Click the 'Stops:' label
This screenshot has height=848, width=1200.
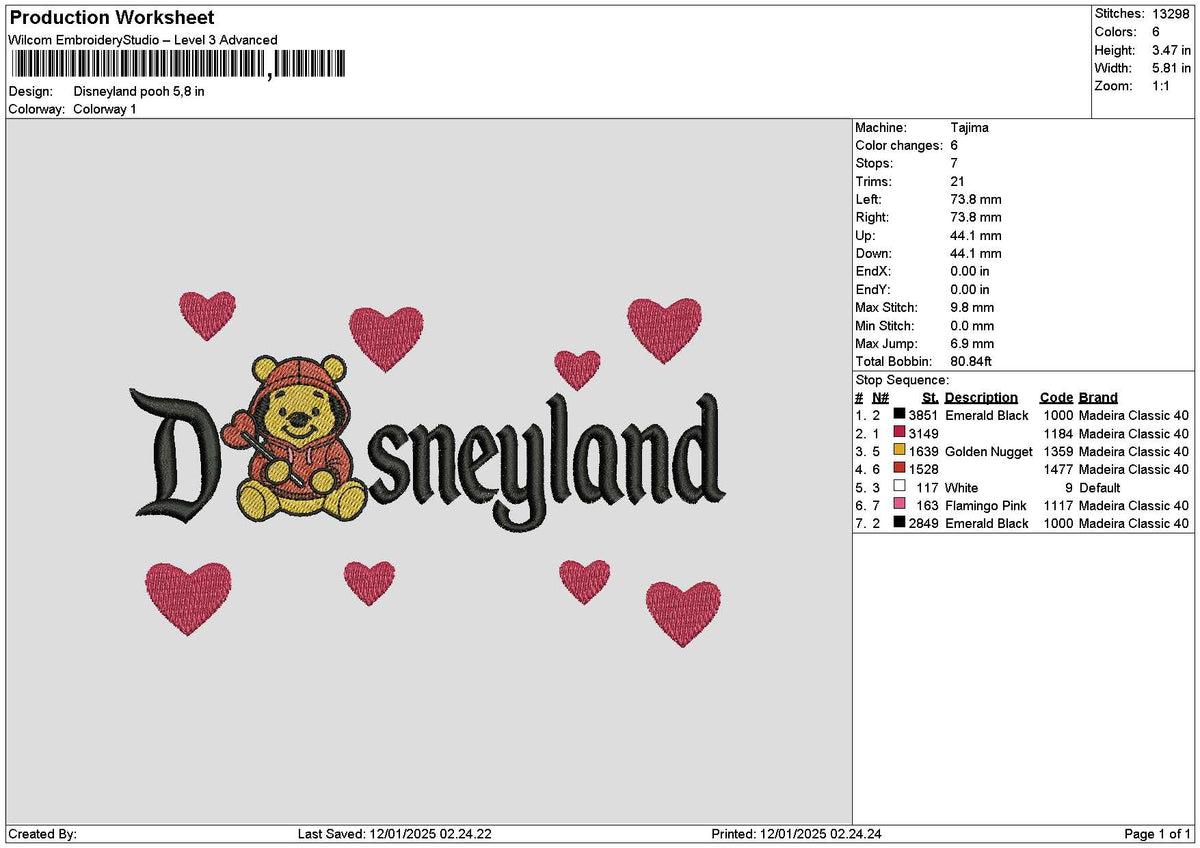(x=875, y=164)
